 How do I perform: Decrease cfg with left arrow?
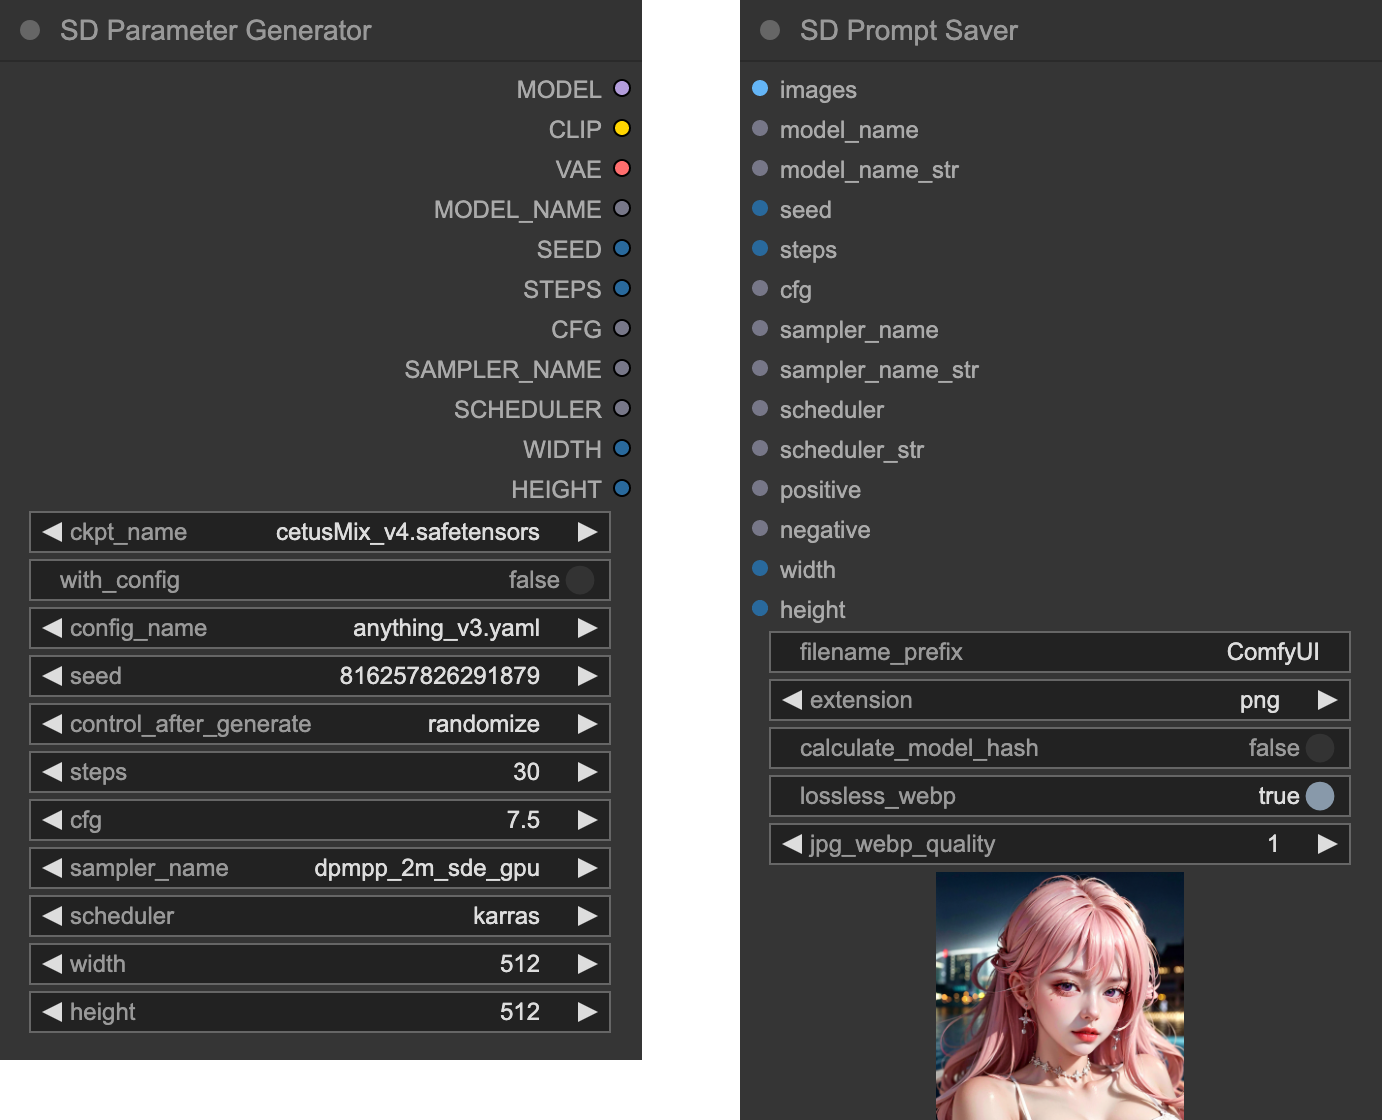52,820
